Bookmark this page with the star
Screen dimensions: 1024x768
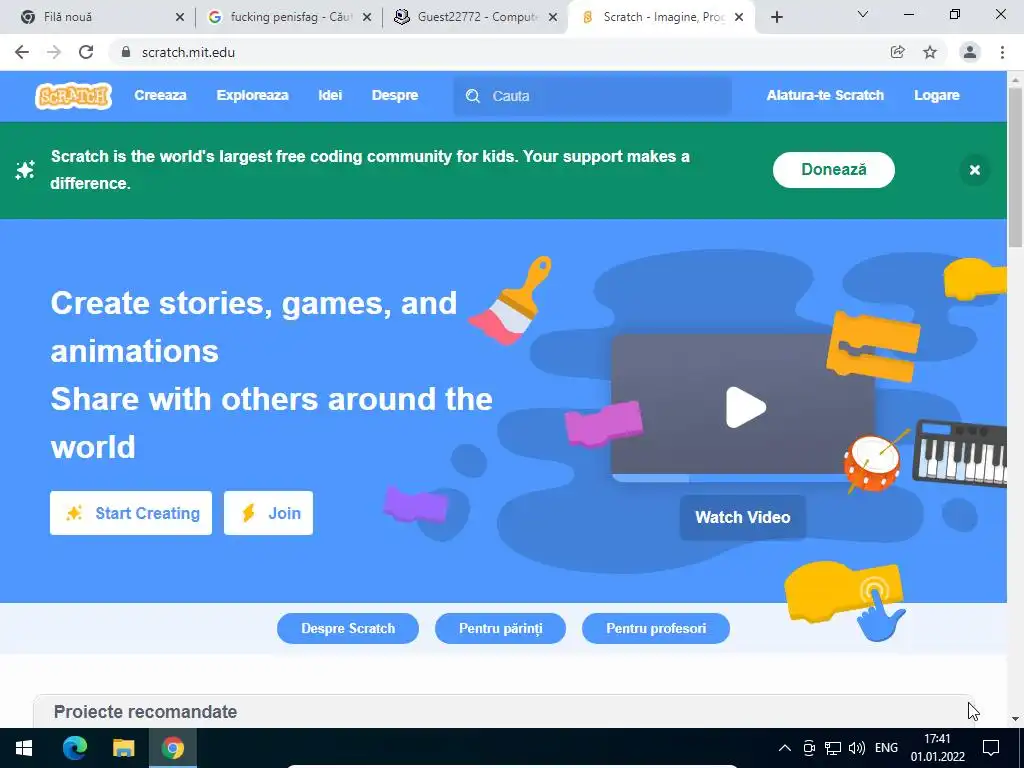pyautogui.click(x=930, y=52)
